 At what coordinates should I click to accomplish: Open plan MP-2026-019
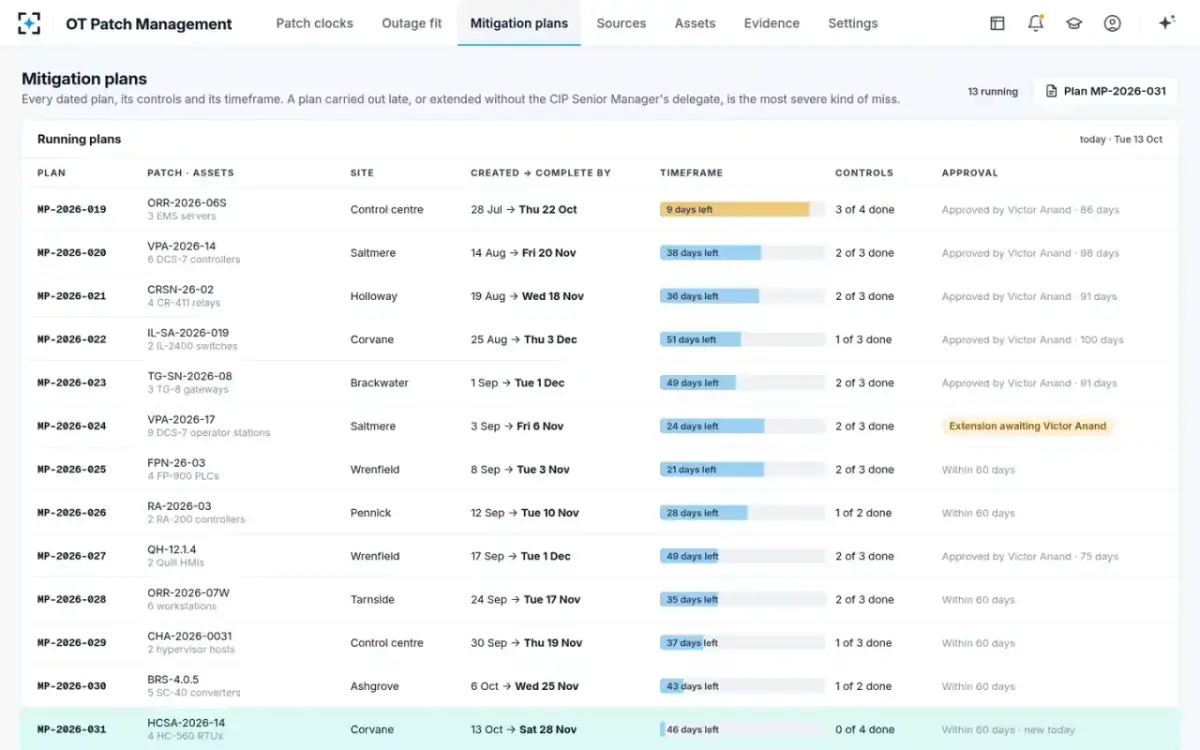coord(71,210)
